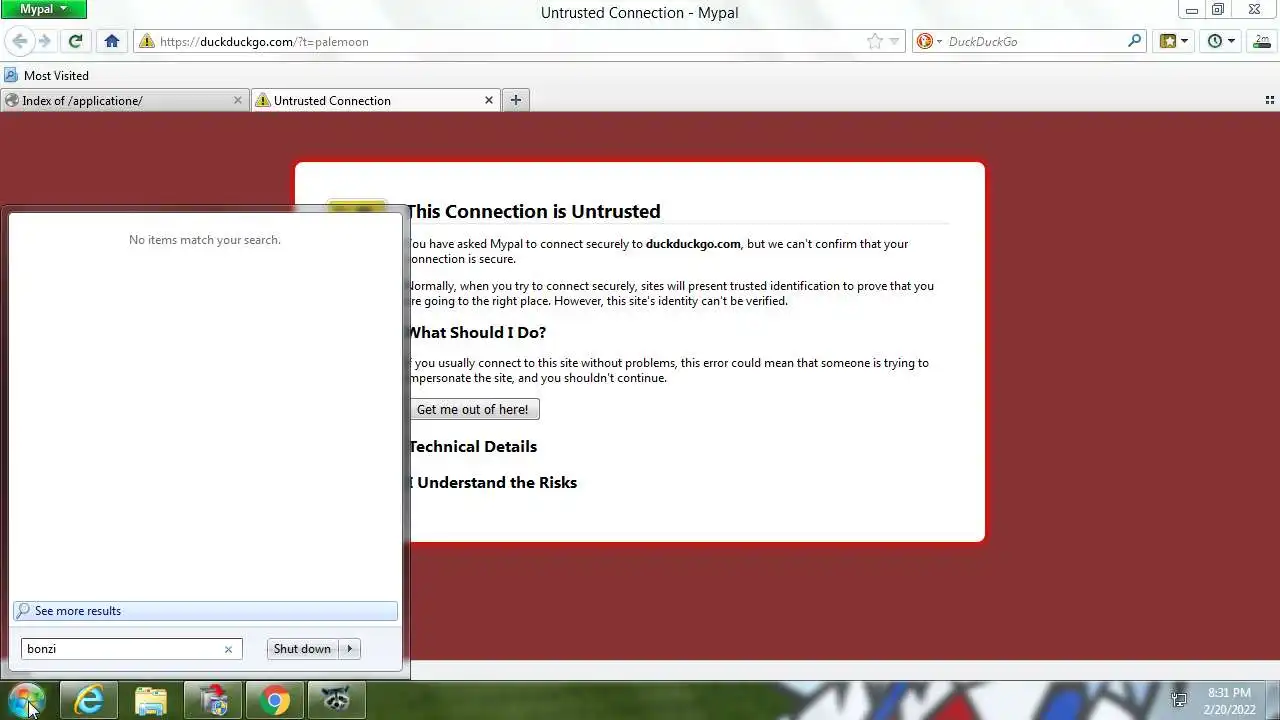This screenshot has height=720, width=1280.
Task: Open Windows Explorer from the taskbar
Action: (151, 700)
